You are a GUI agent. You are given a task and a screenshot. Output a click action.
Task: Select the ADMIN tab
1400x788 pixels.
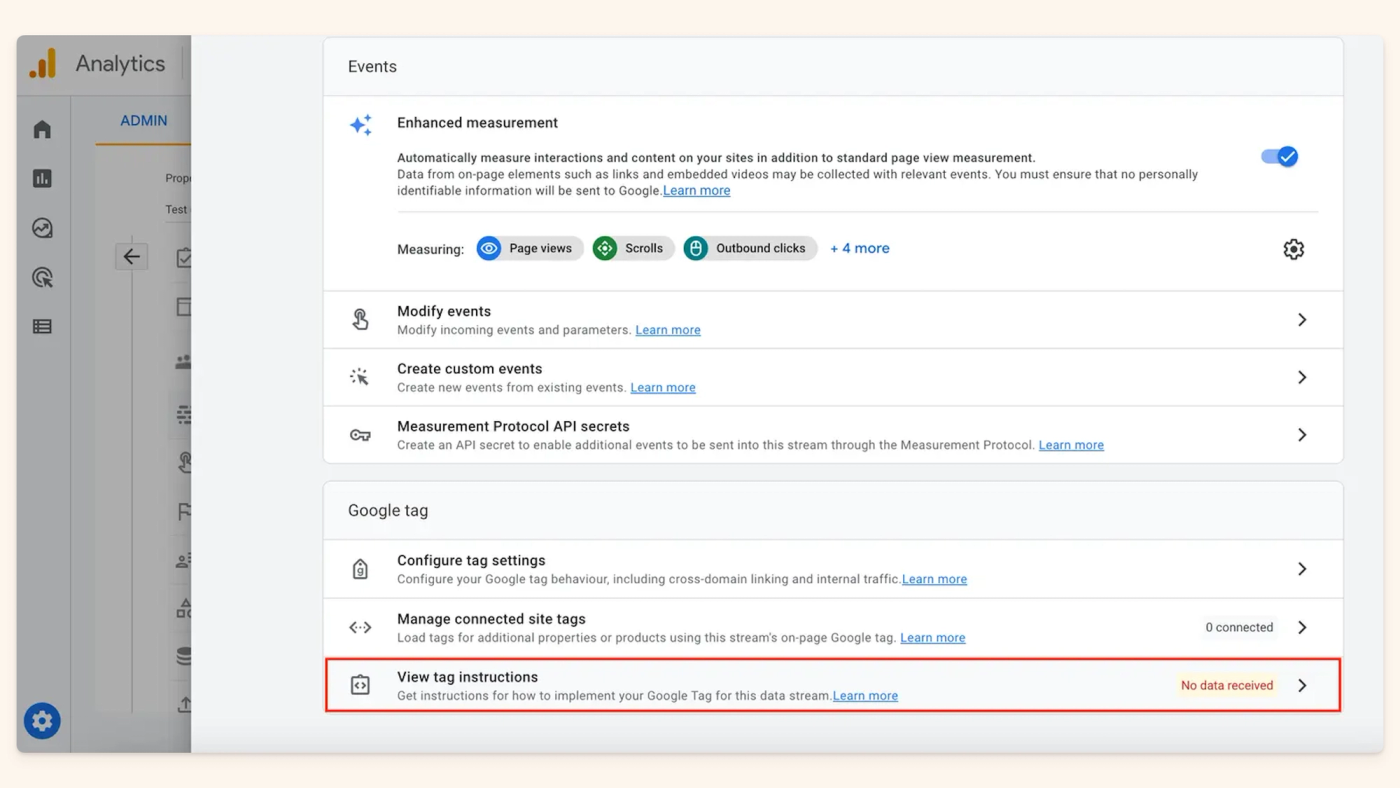coord(144,121)
